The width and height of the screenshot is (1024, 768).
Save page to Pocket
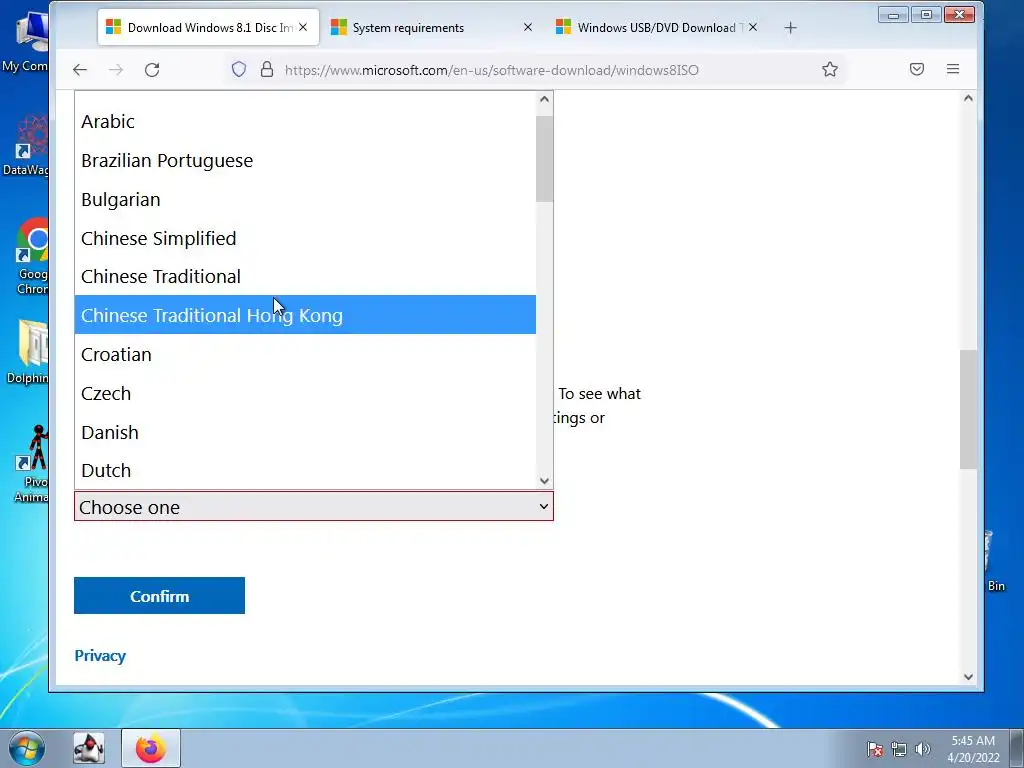(917, 69)
